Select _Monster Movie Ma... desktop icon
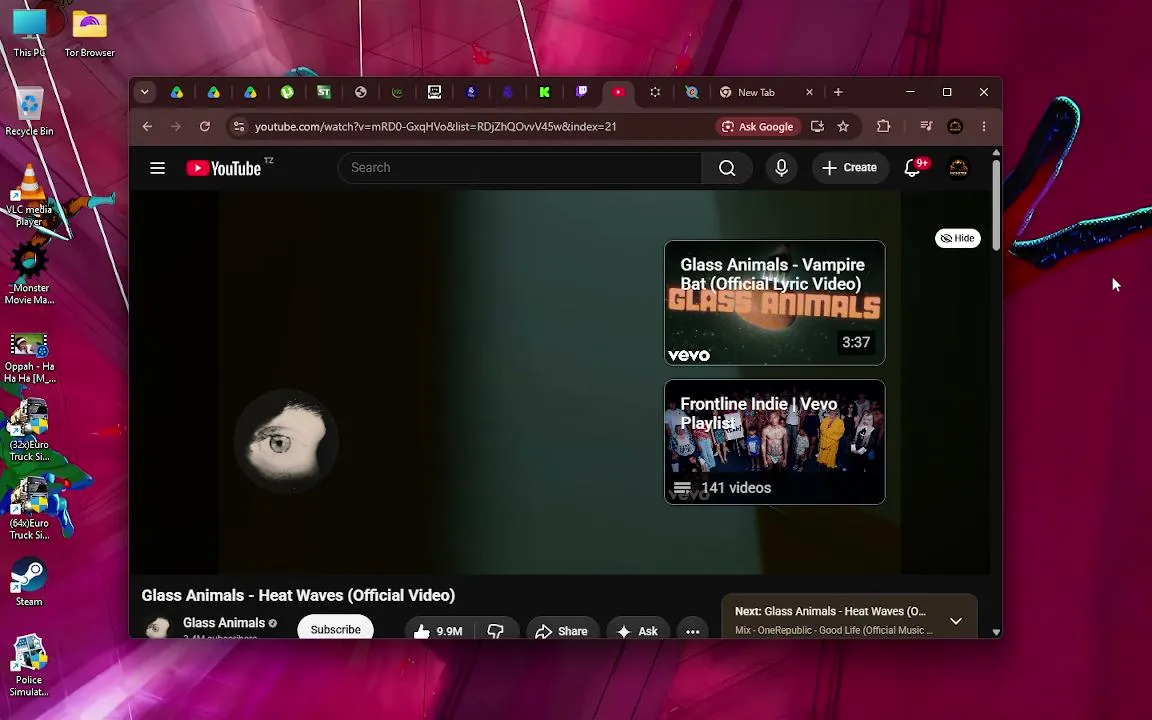The image size is (1152, 720). (29, 273)
